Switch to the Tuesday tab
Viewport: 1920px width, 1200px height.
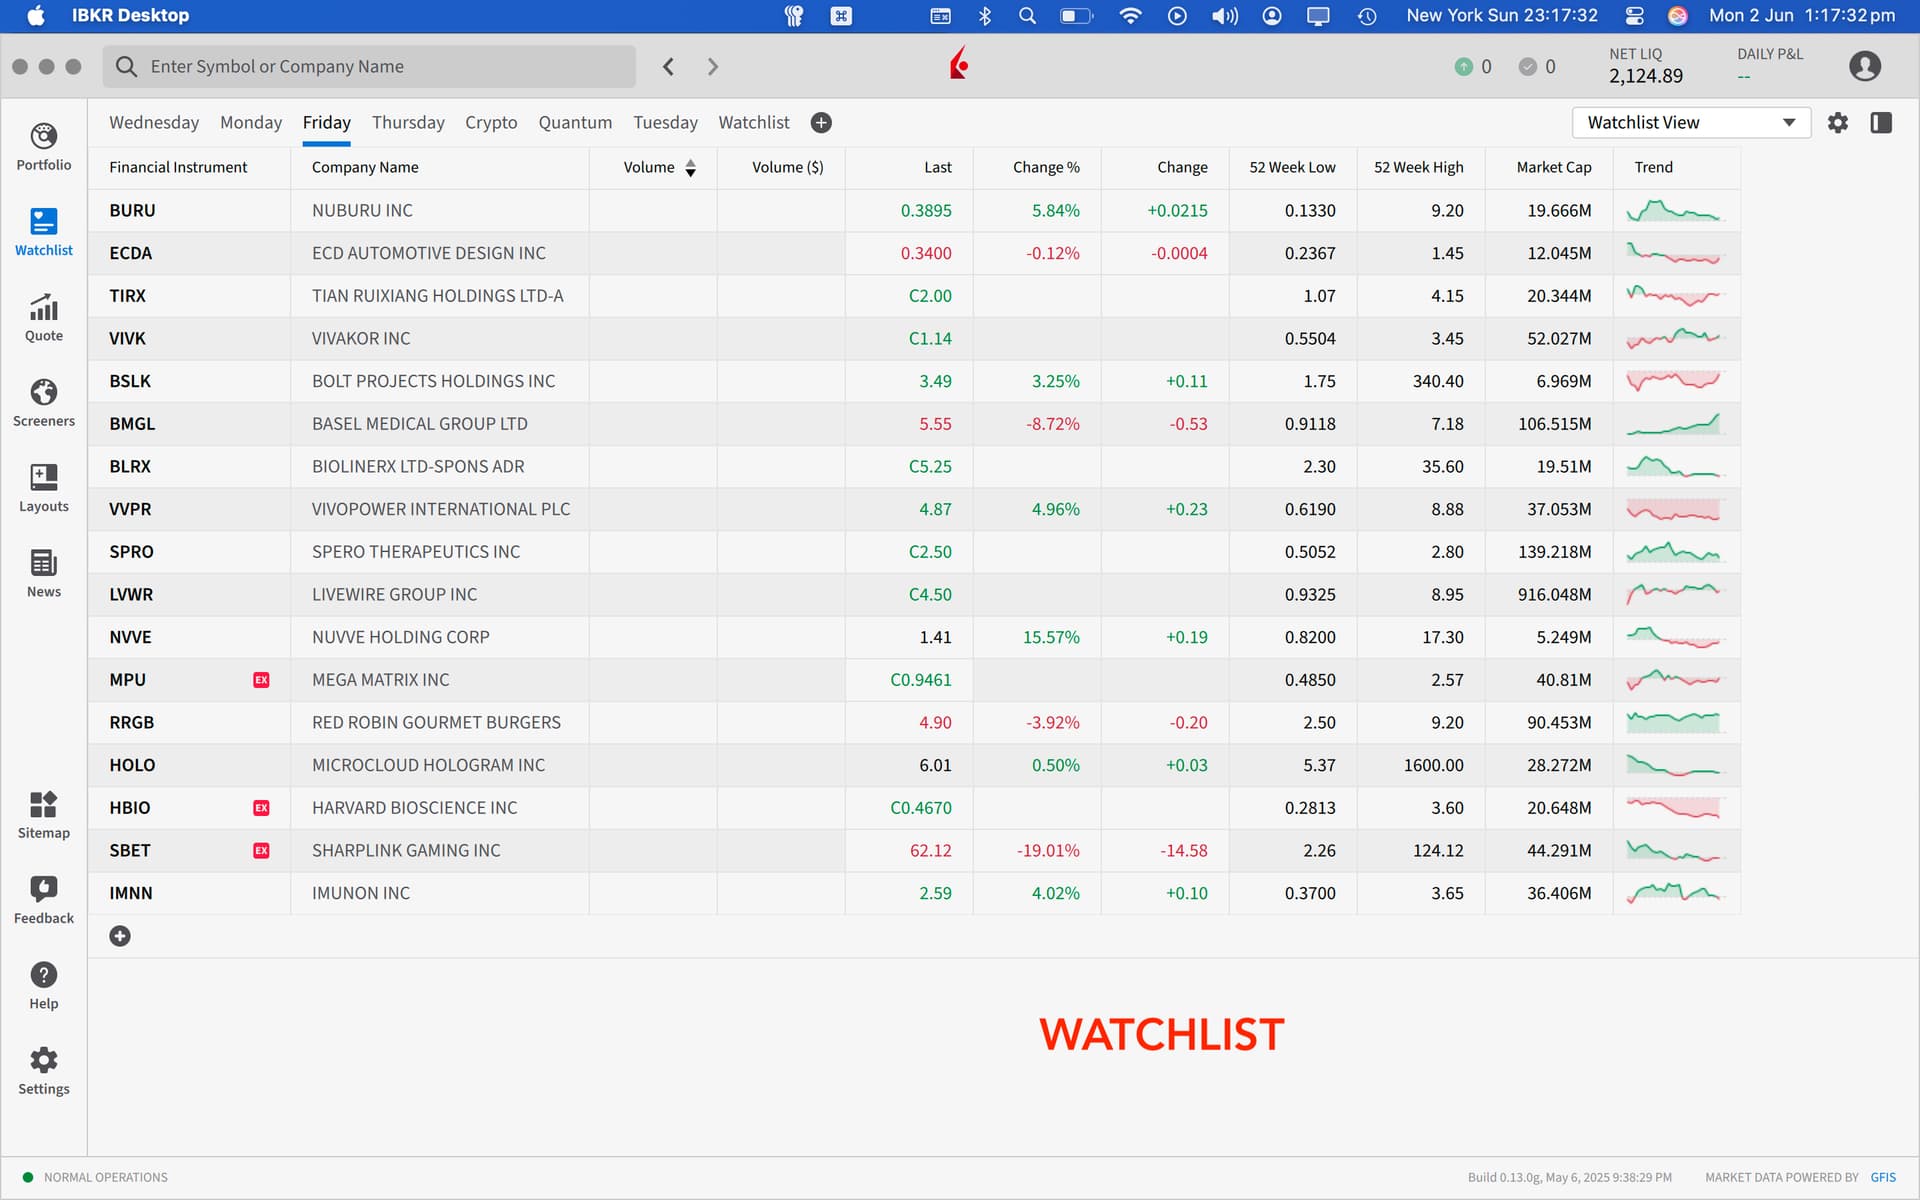pos(665,123)
